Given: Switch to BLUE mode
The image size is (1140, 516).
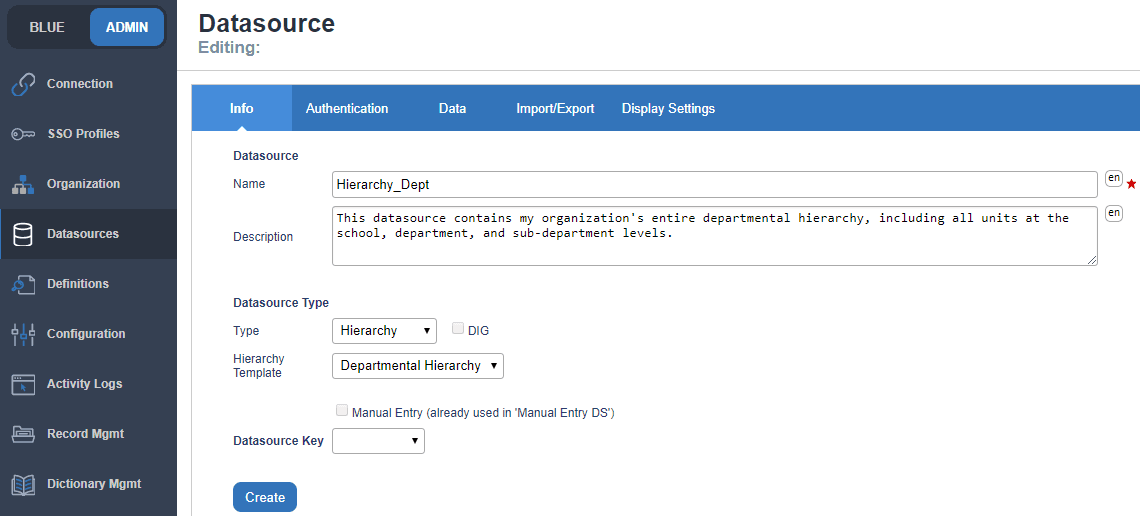Looking at the screenshot, I should coord(47,28).
